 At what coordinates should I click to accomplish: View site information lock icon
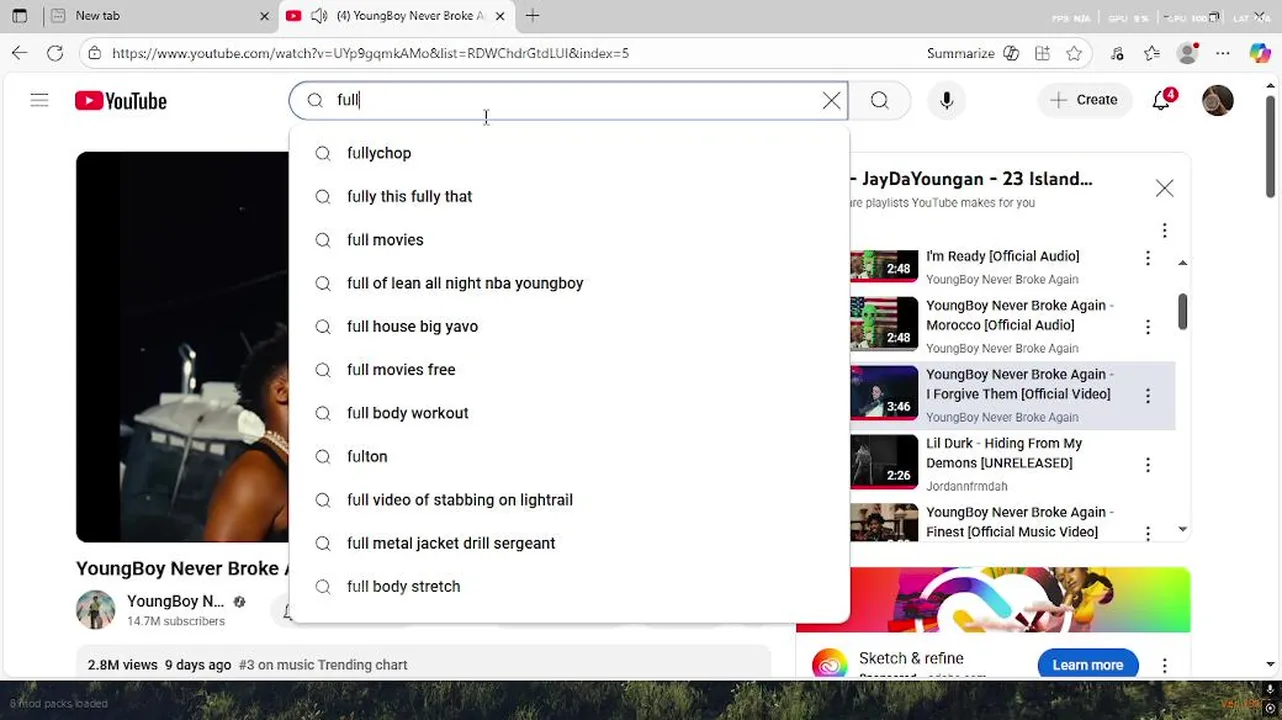tap(94, 53)
